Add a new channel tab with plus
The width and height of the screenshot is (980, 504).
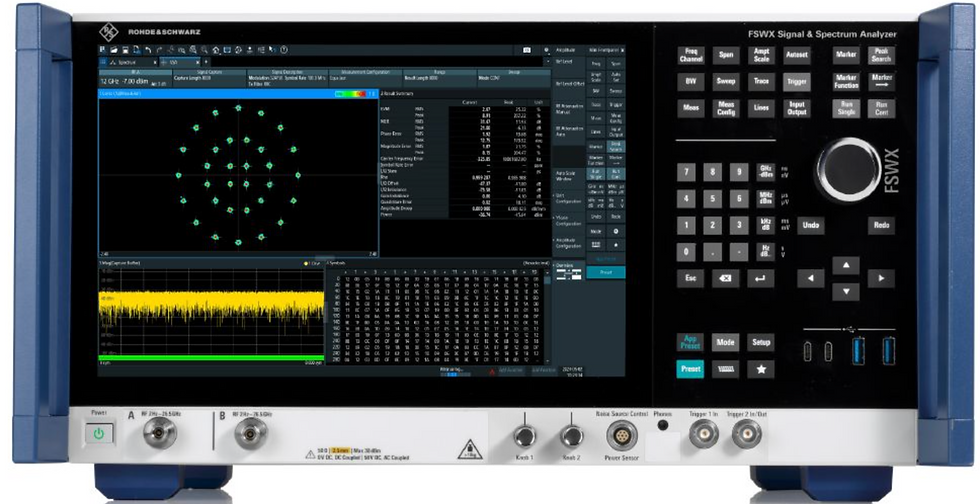click(x=206, y=62)
